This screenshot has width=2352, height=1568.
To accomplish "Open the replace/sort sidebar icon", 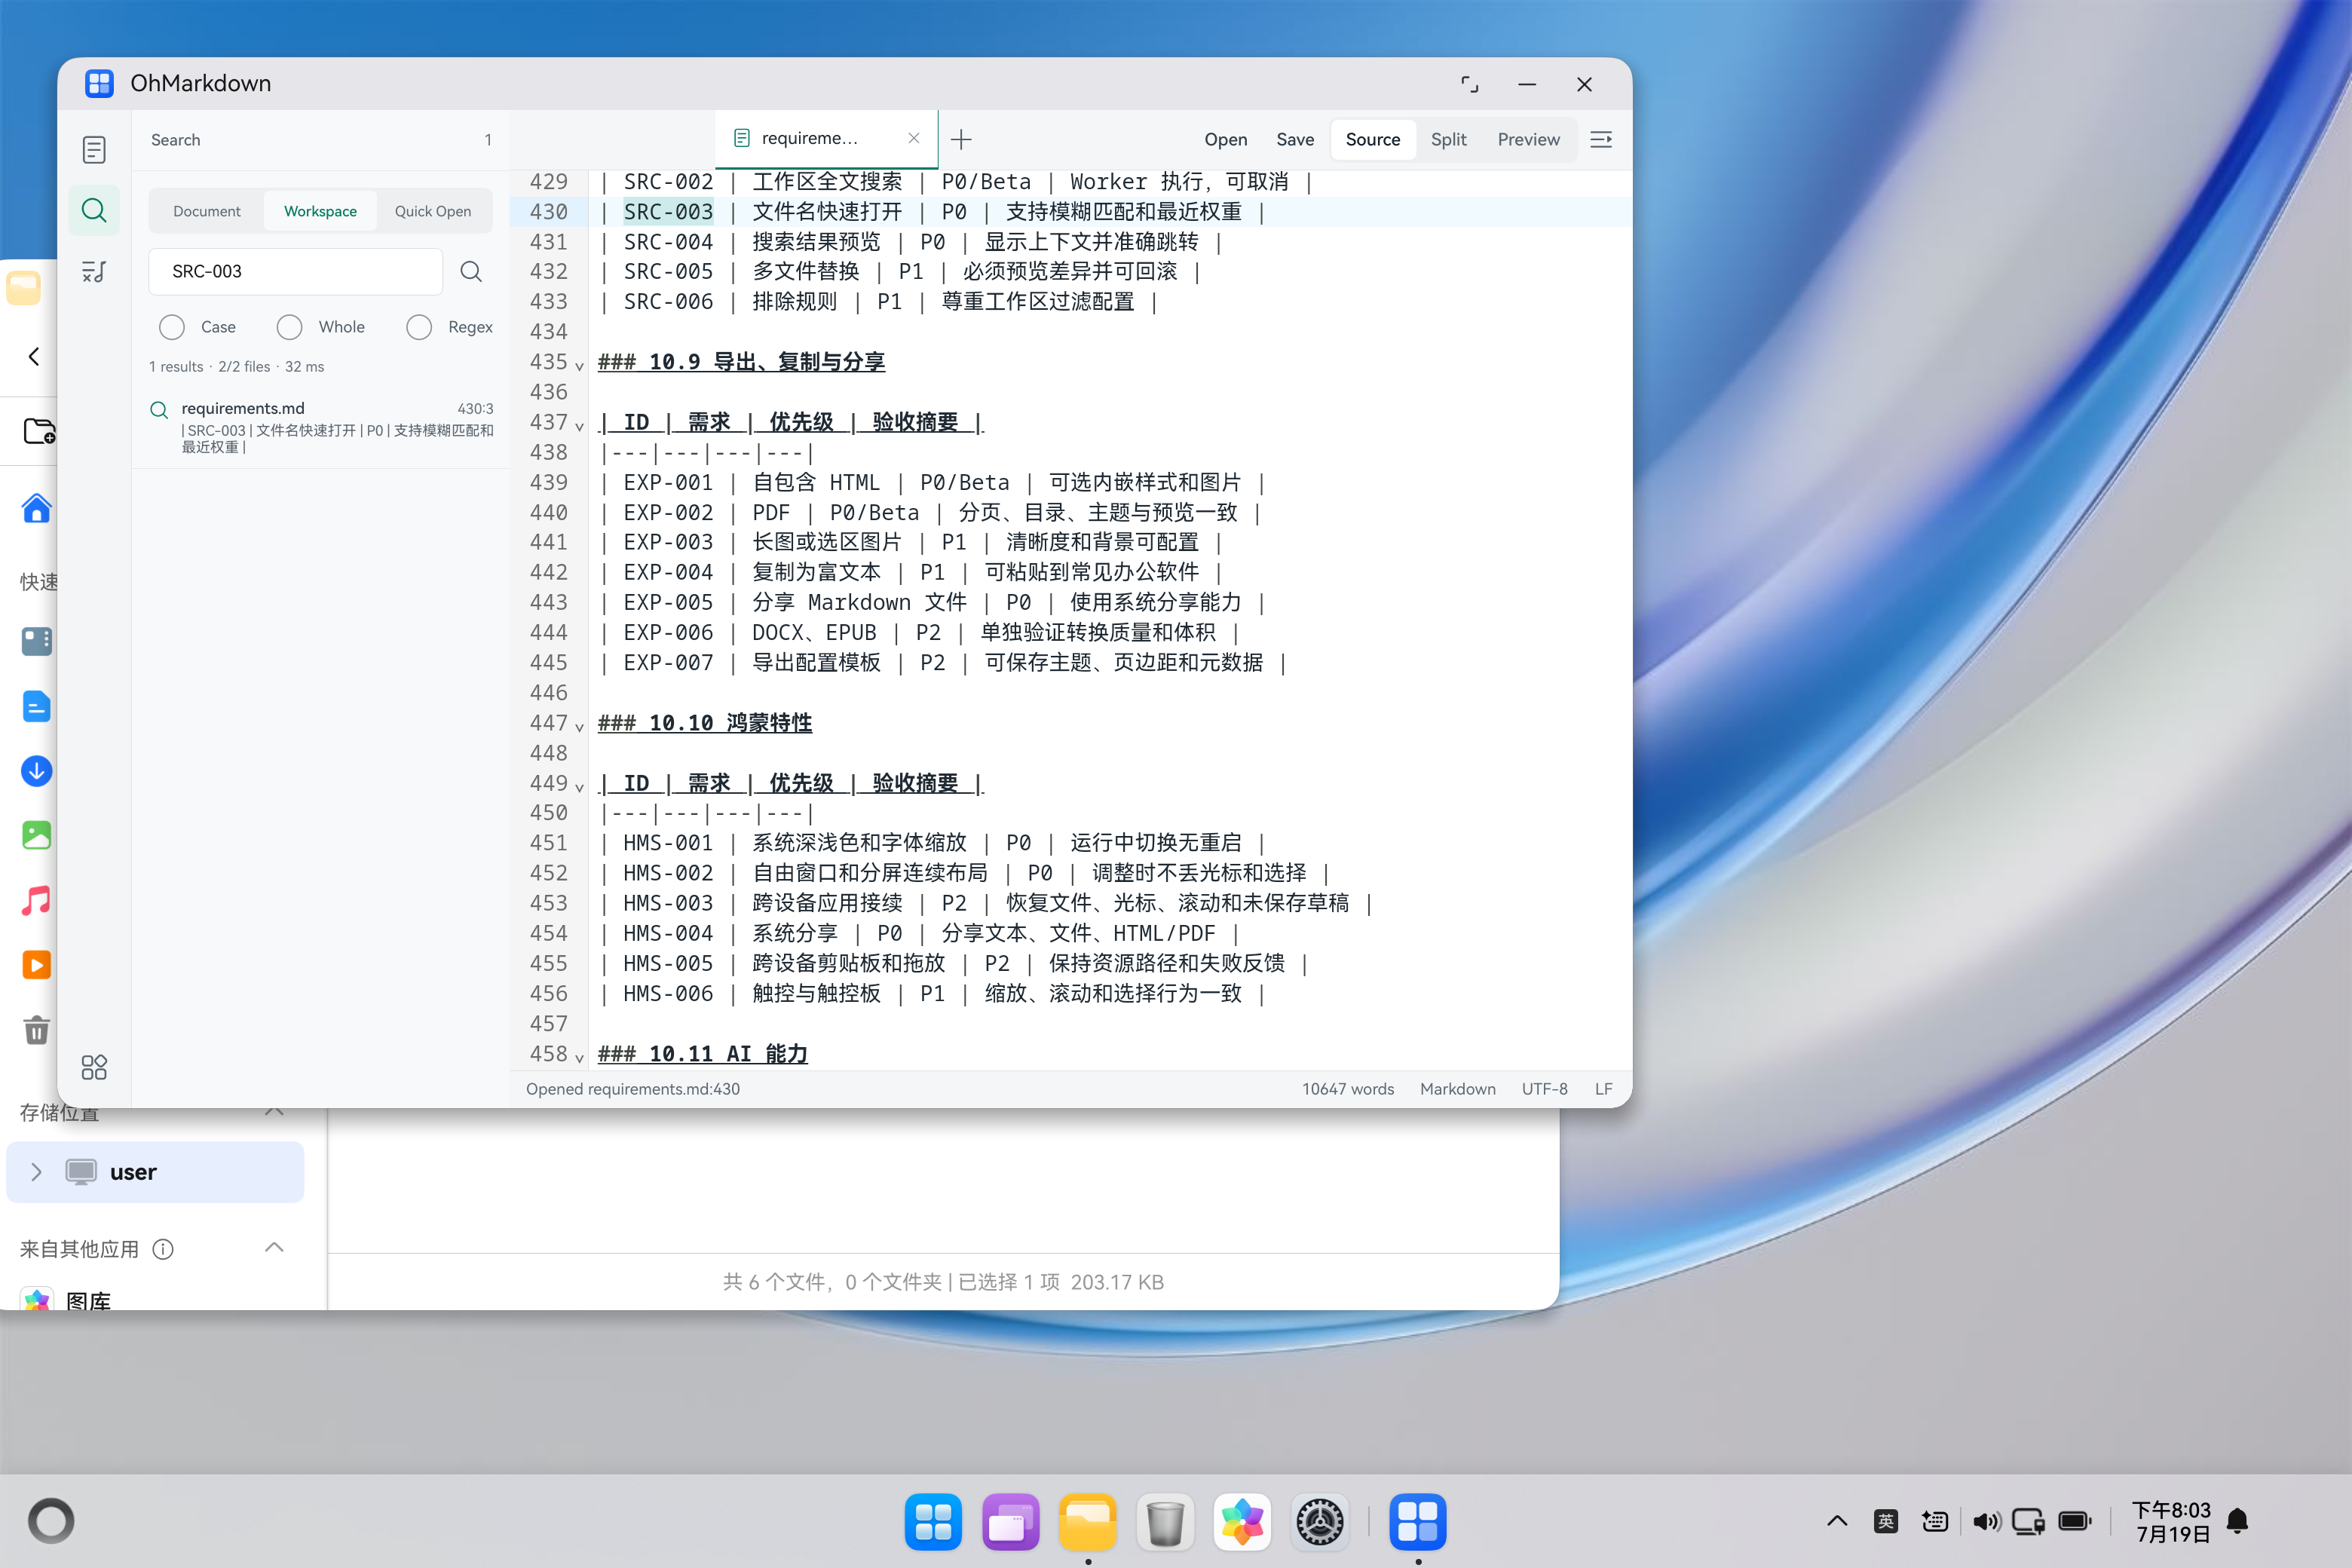I will (x=94, y=271).
